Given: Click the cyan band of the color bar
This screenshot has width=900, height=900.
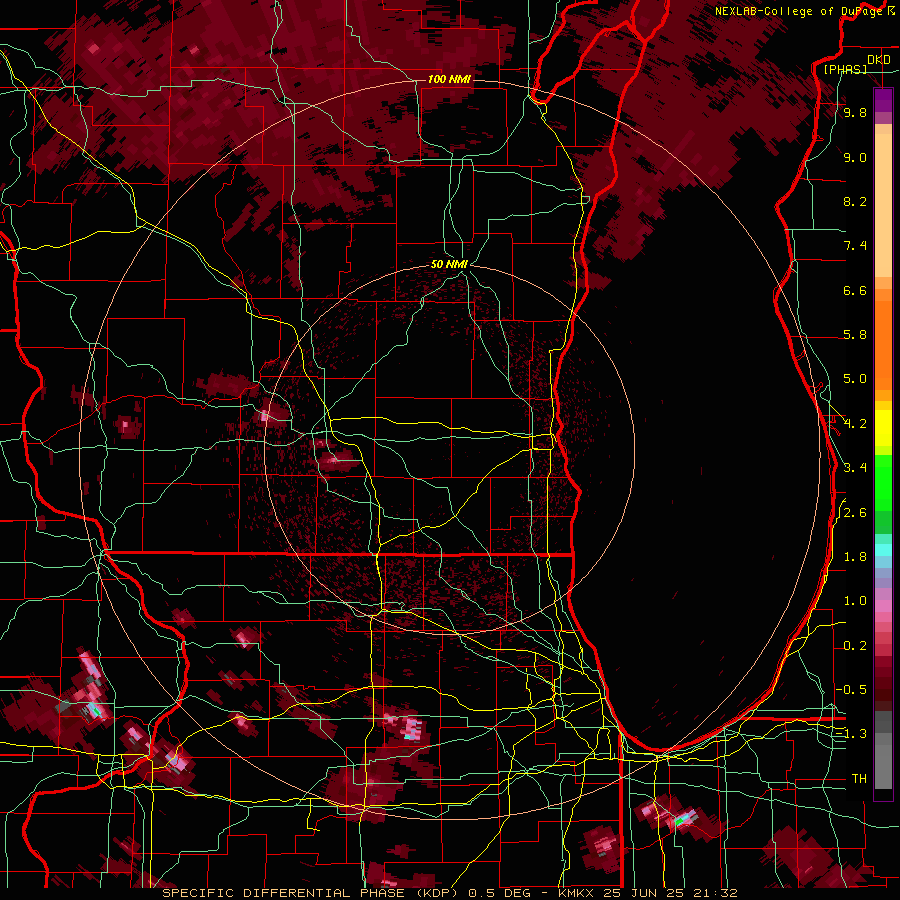Looking at the screenshot, I should click(883, 550).
